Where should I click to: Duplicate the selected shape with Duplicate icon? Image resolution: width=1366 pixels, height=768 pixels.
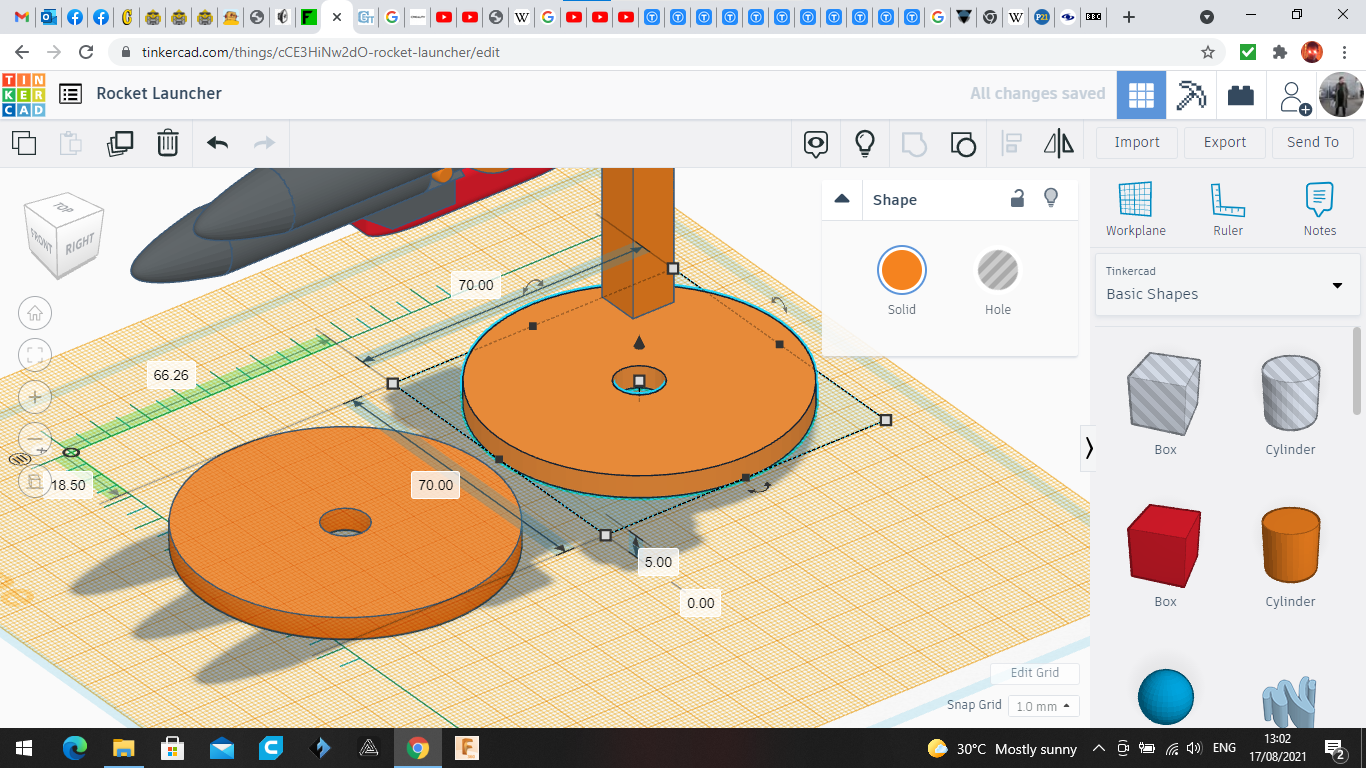tap(120, 143)
